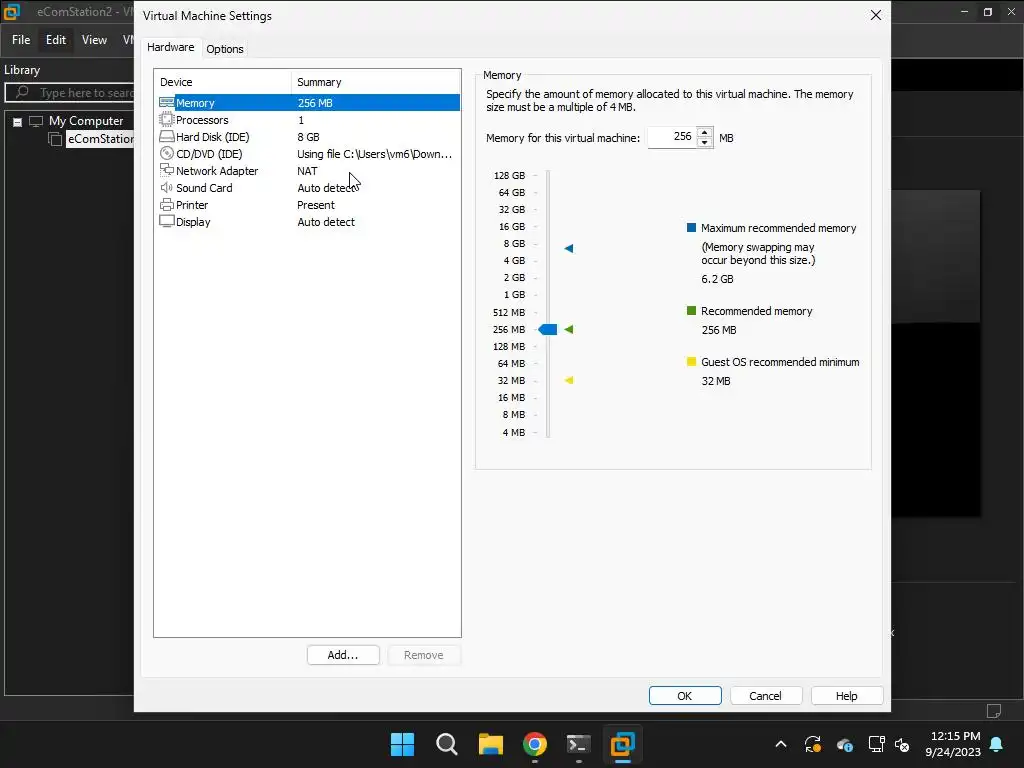
Task: Click the '128 GB' slider scale label
Action: click(509, 176)
